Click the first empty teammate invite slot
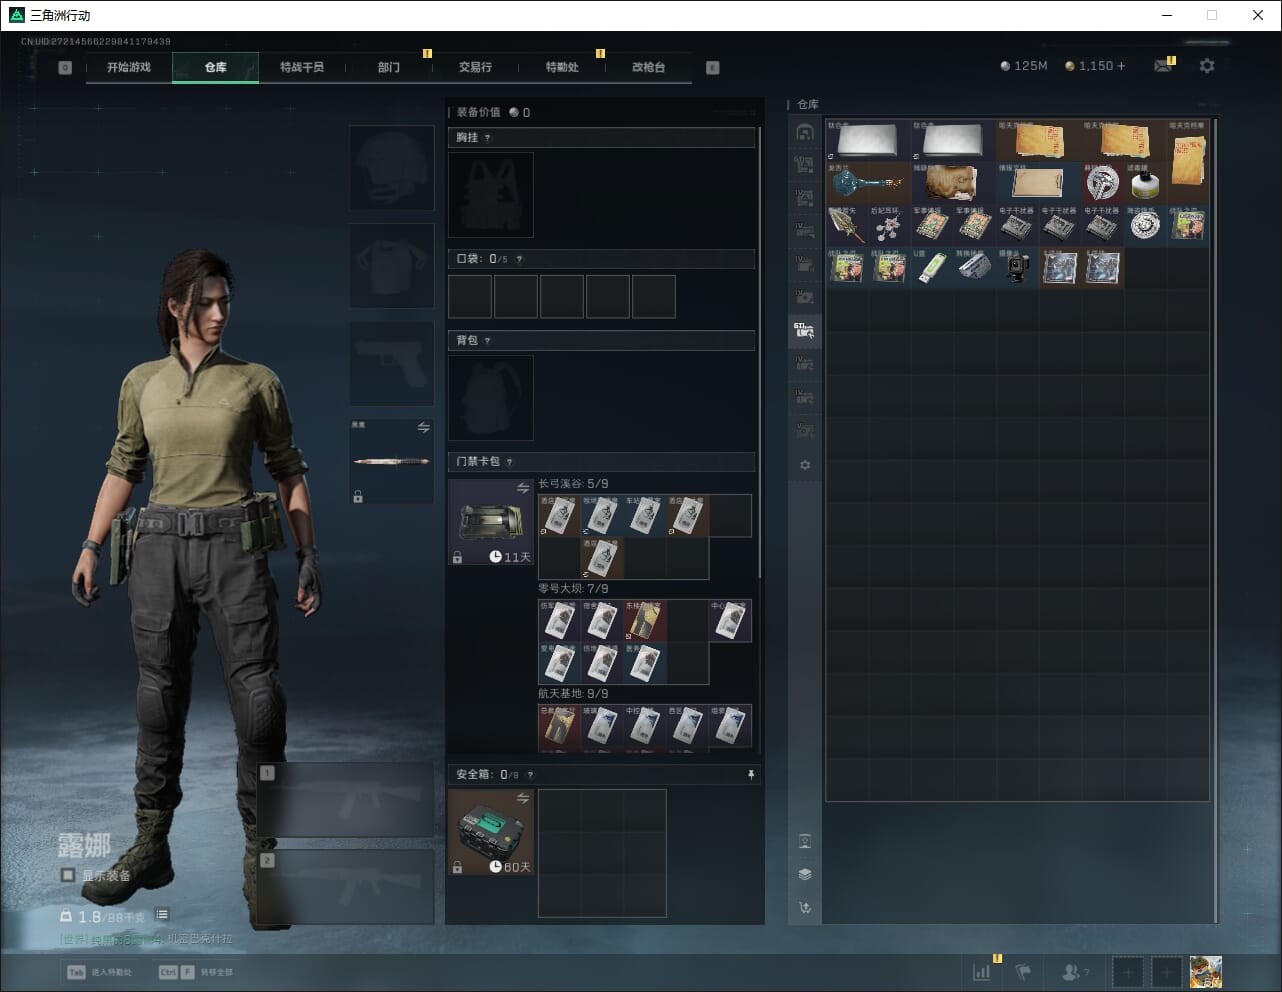1282x992 pixels. (1128, 972)
